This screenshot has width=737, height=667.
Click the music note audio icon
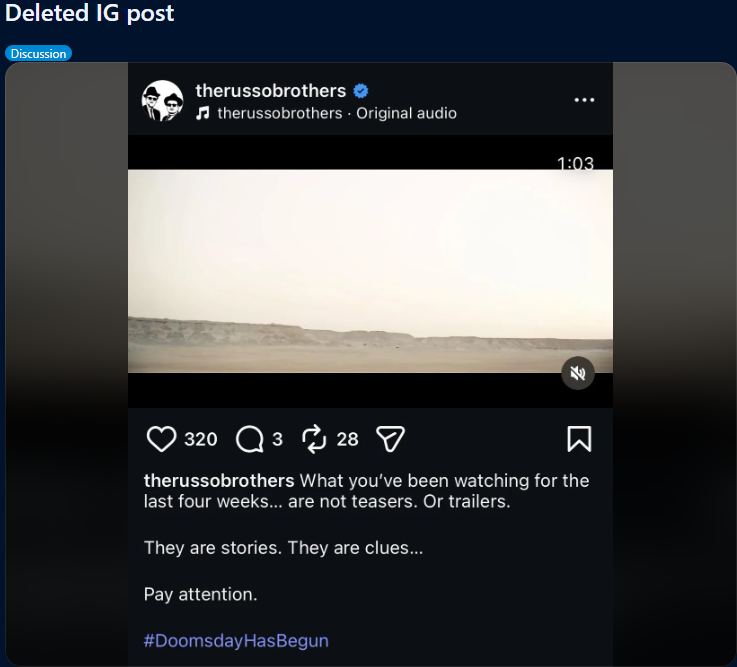(203, 113)
